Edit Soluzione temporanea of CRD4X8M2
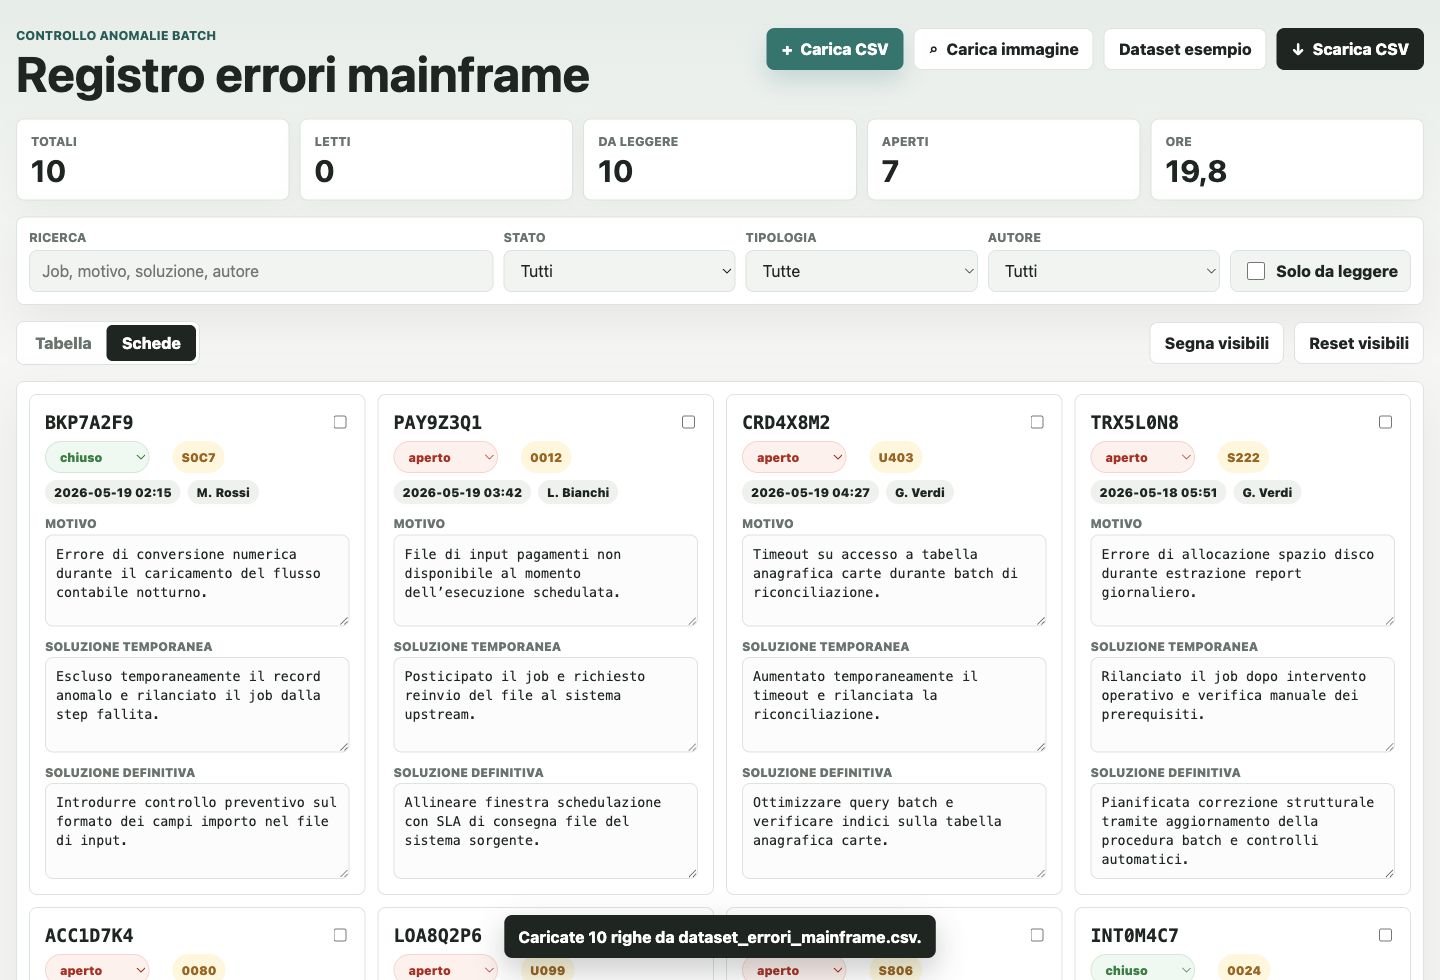 coord(894,705)
